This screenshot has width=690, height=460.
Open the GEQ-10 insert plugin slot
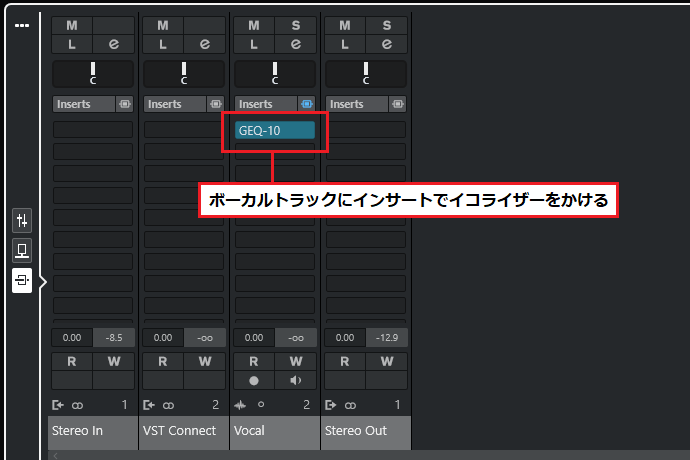coord(275,130)
